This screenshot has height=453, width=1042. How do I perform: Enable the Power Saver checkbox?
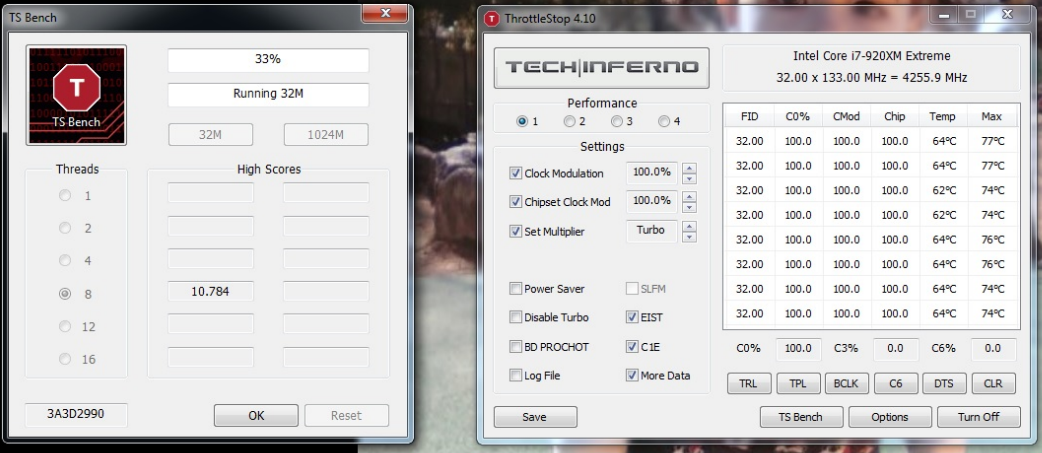pos(515,289)
